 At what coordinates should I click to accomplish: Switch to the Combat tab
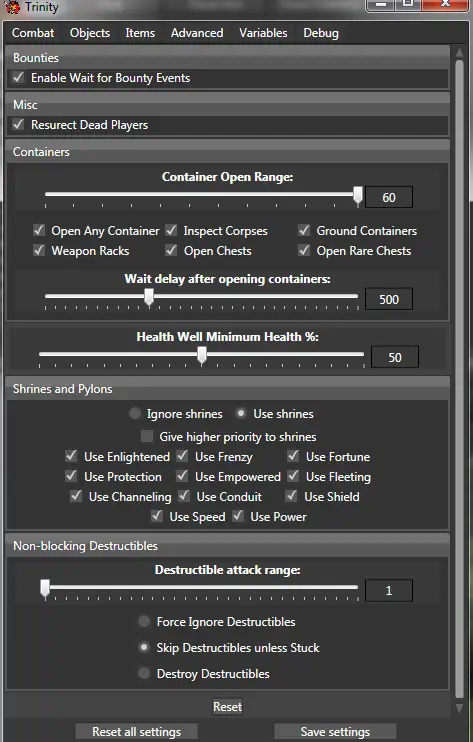click(x=33, y=33)
